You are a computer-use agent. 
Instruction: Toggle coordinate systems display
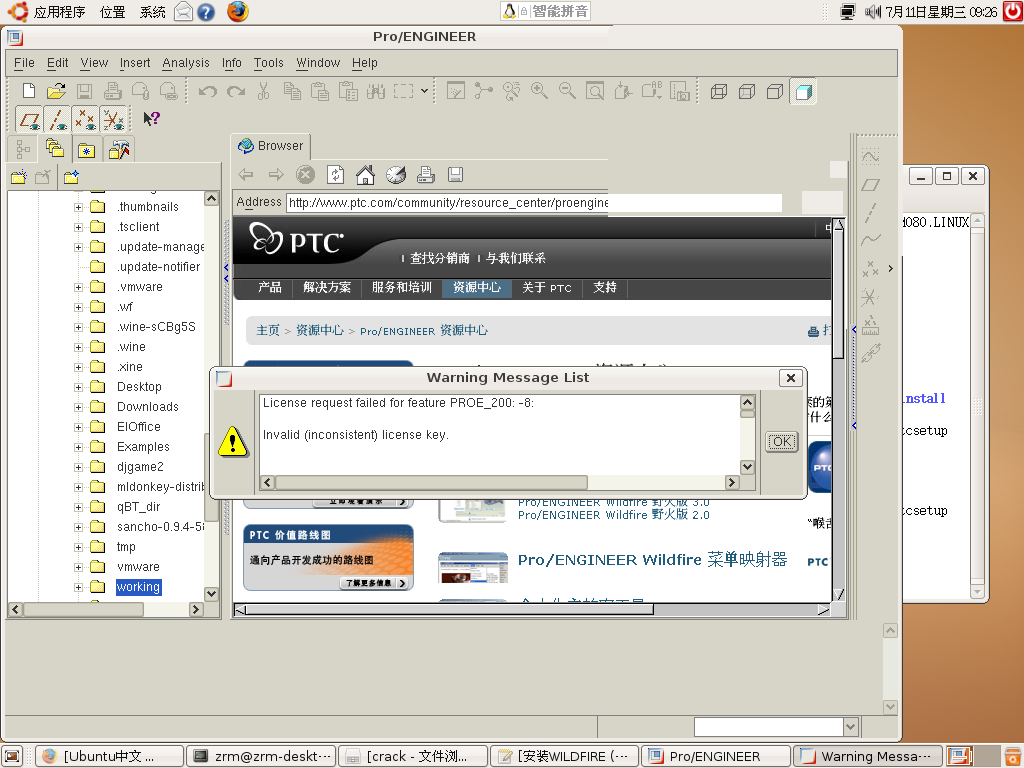pos(114,120)
